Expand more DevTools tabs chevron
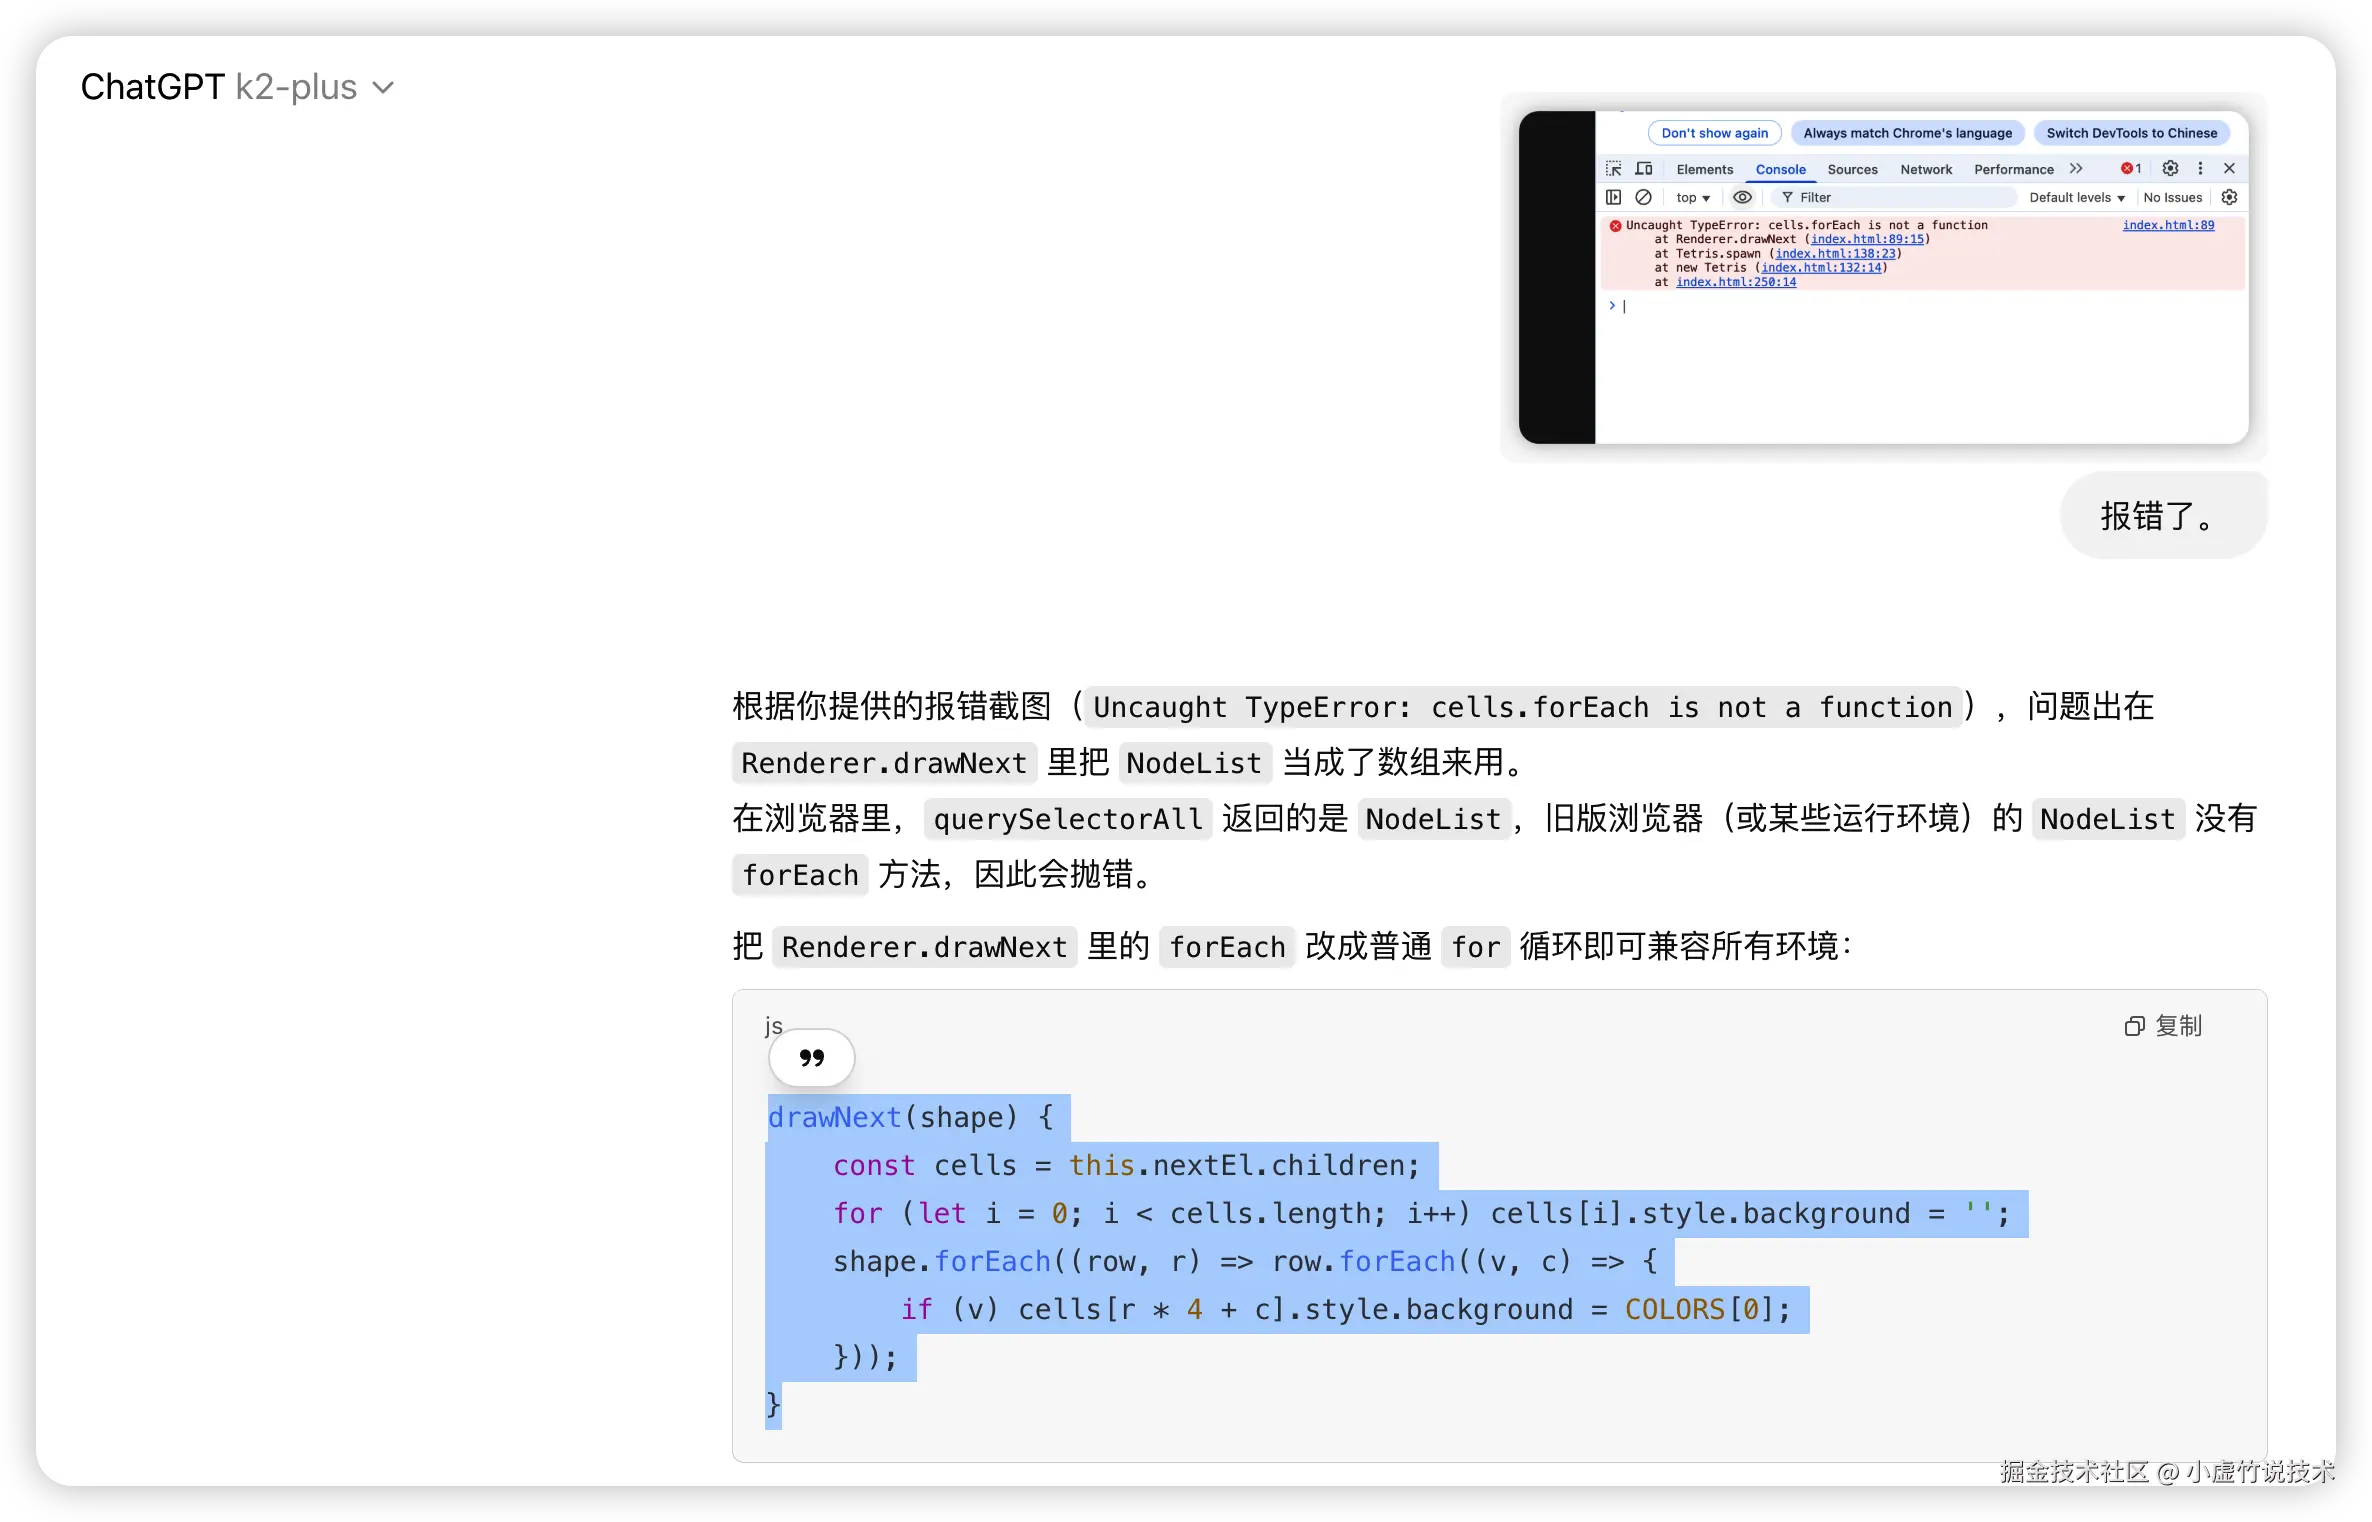Viewport: 2372px width, 1522px height. click(x=2076, y=169)
